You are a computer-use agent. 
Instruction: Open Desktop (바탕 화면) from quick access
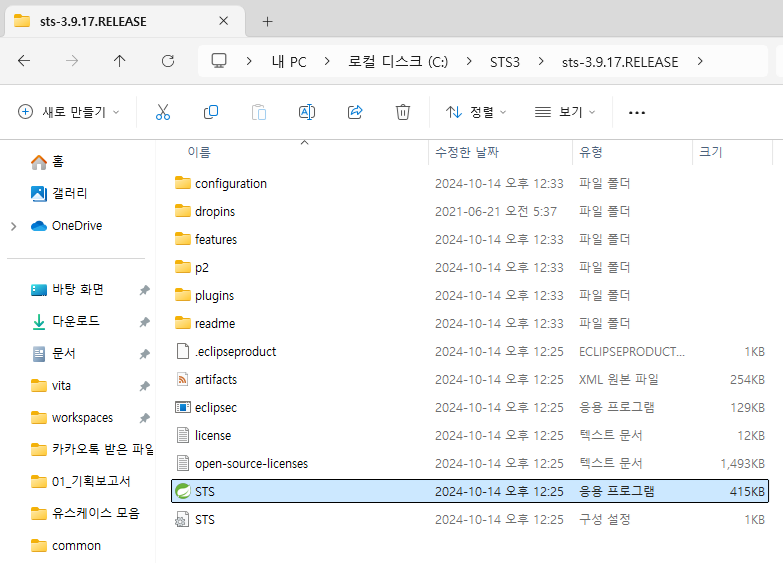tap(67, 290)
